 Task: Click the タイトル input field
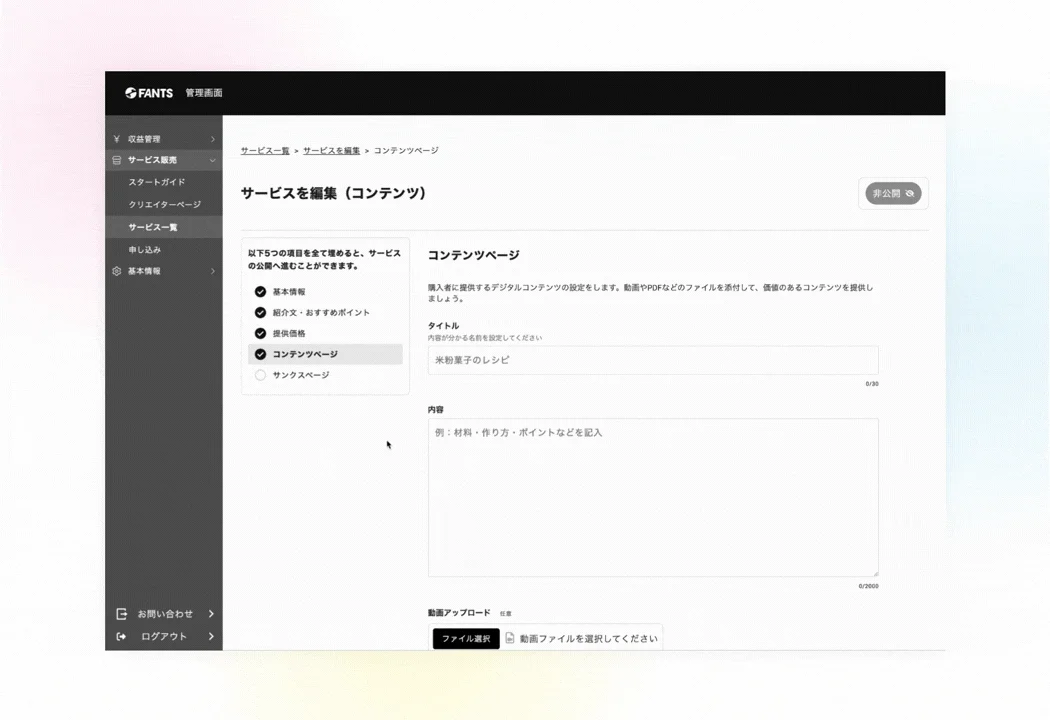(652, 360)
